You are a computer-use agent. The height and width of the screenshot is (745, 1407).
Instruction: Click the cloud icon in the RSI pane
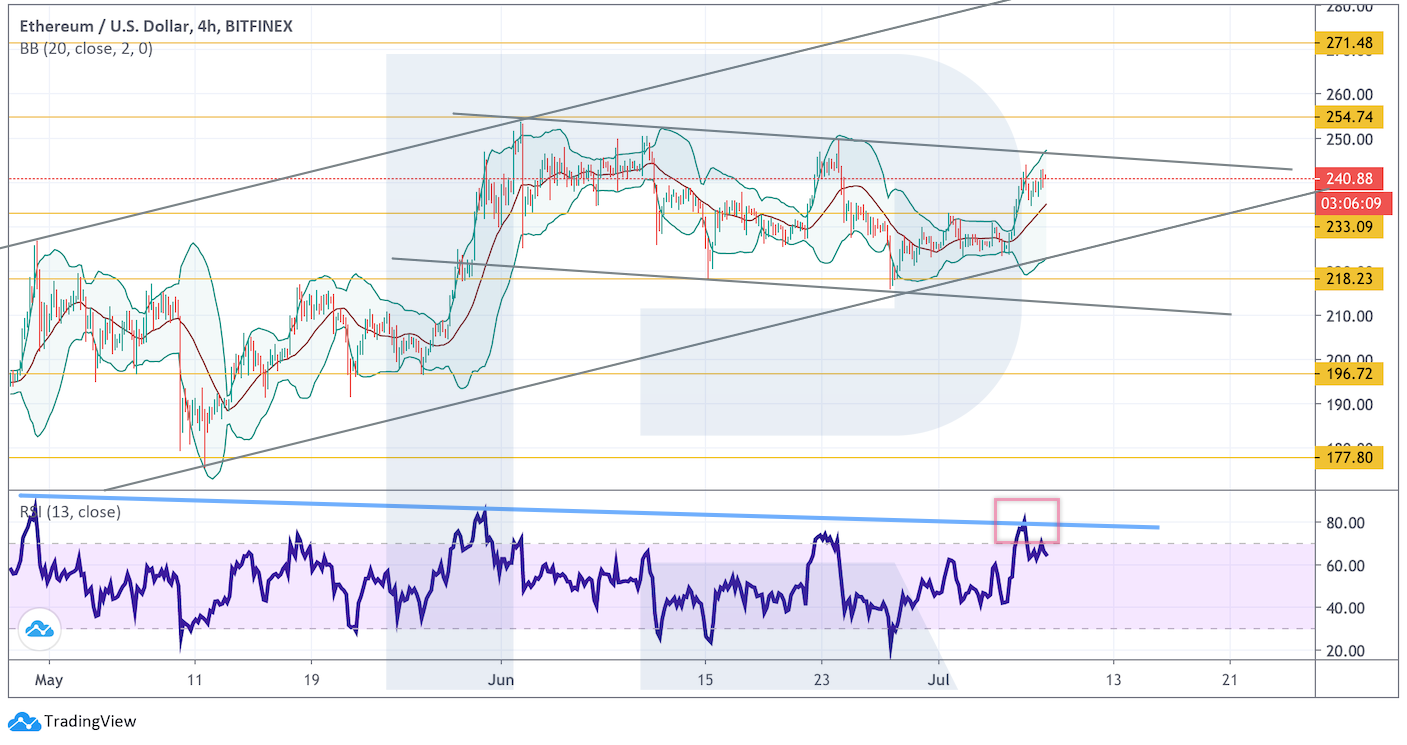pos(40,630)
